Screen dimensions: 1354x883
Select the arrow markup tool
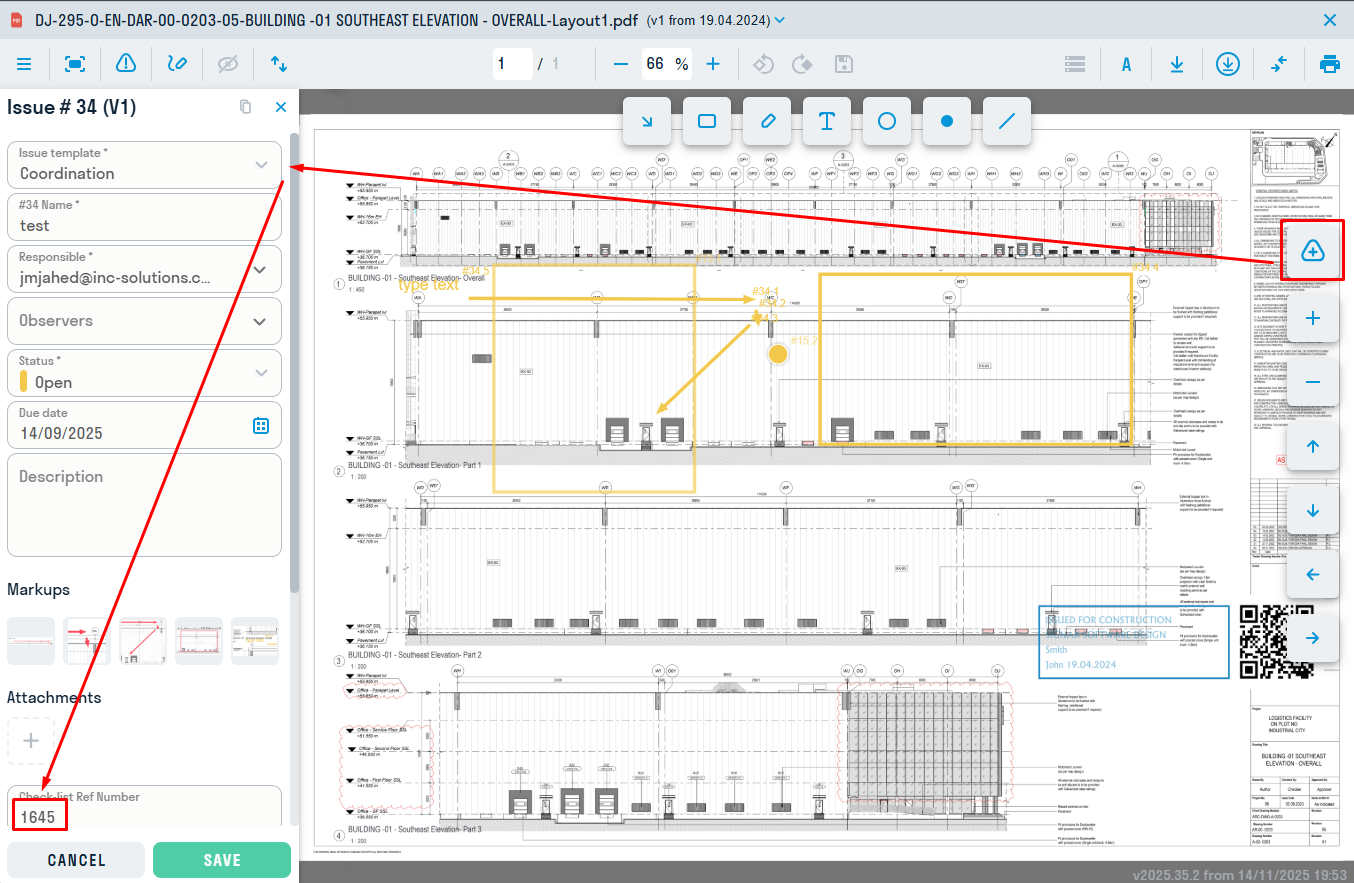pos(647,121)
